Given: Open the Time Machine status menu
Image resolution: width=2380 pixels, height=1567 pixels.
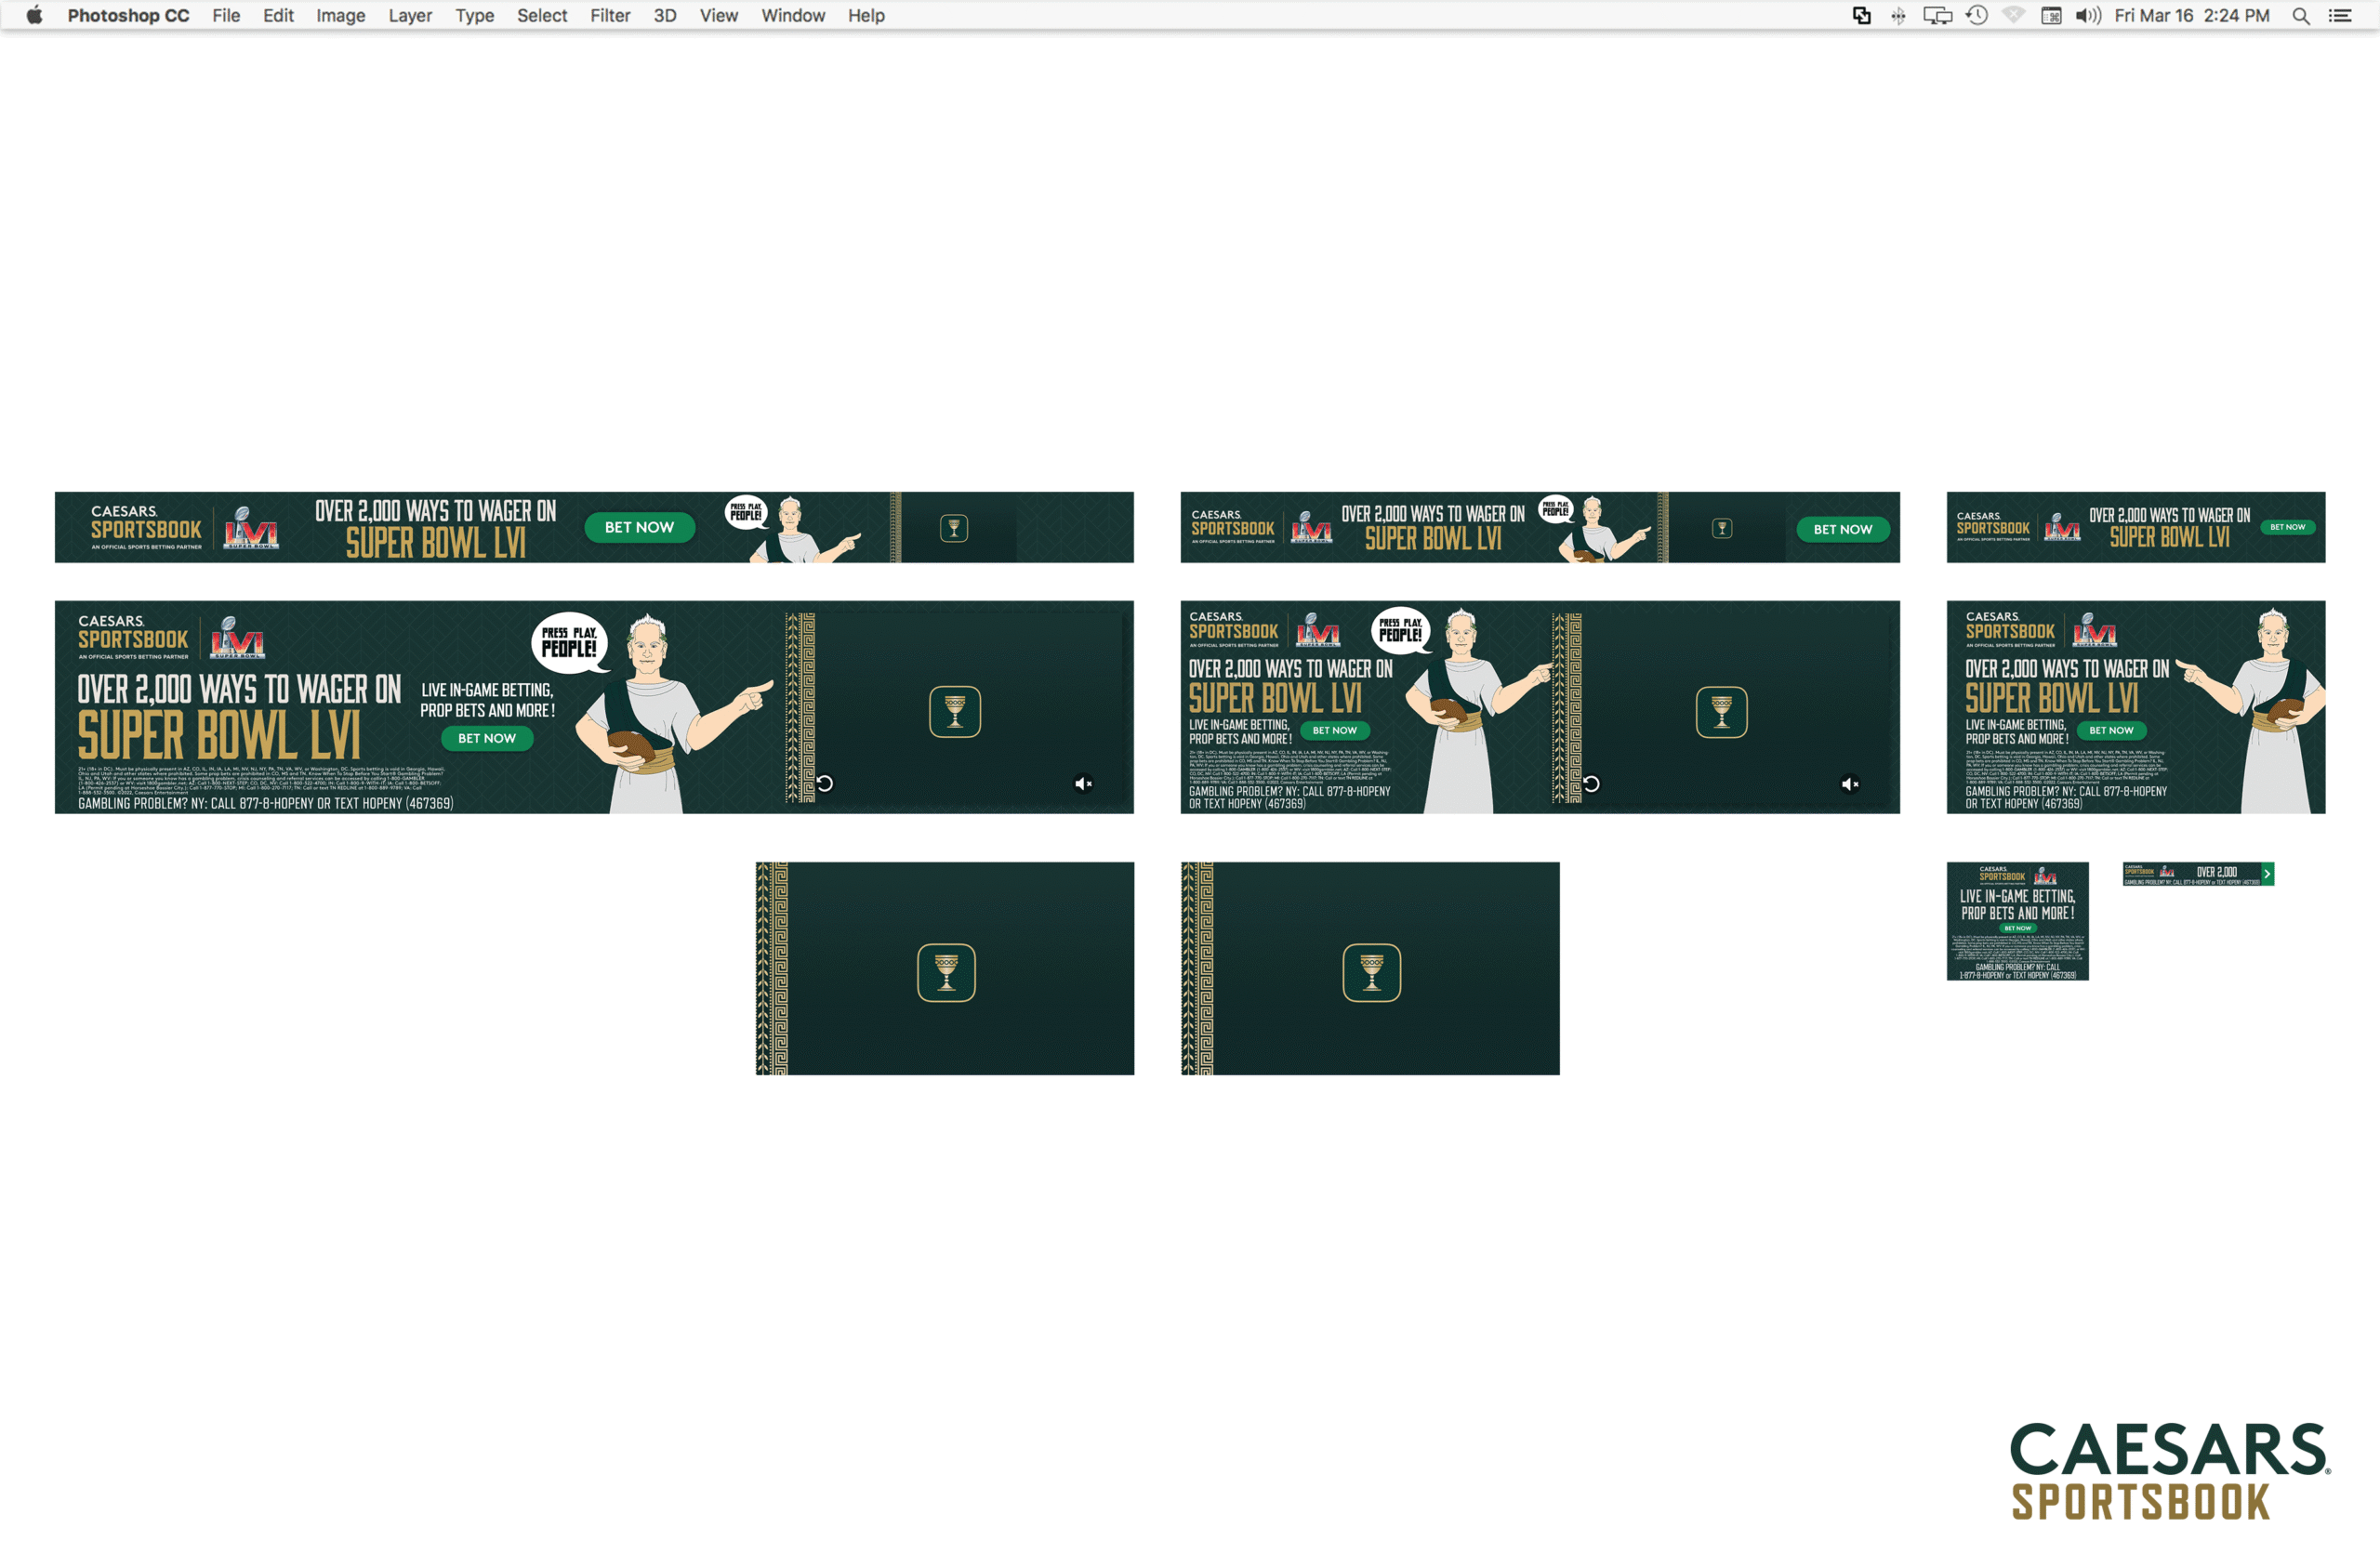Looking at the screenshot, I should pos(1977,15).
